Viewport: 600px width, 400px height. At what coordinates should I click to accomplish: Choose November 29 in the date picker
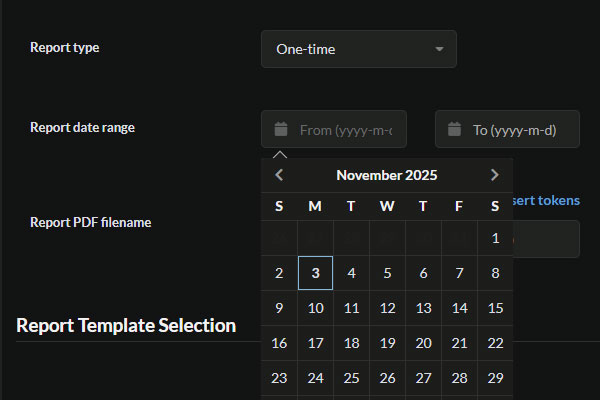(495, 378)
